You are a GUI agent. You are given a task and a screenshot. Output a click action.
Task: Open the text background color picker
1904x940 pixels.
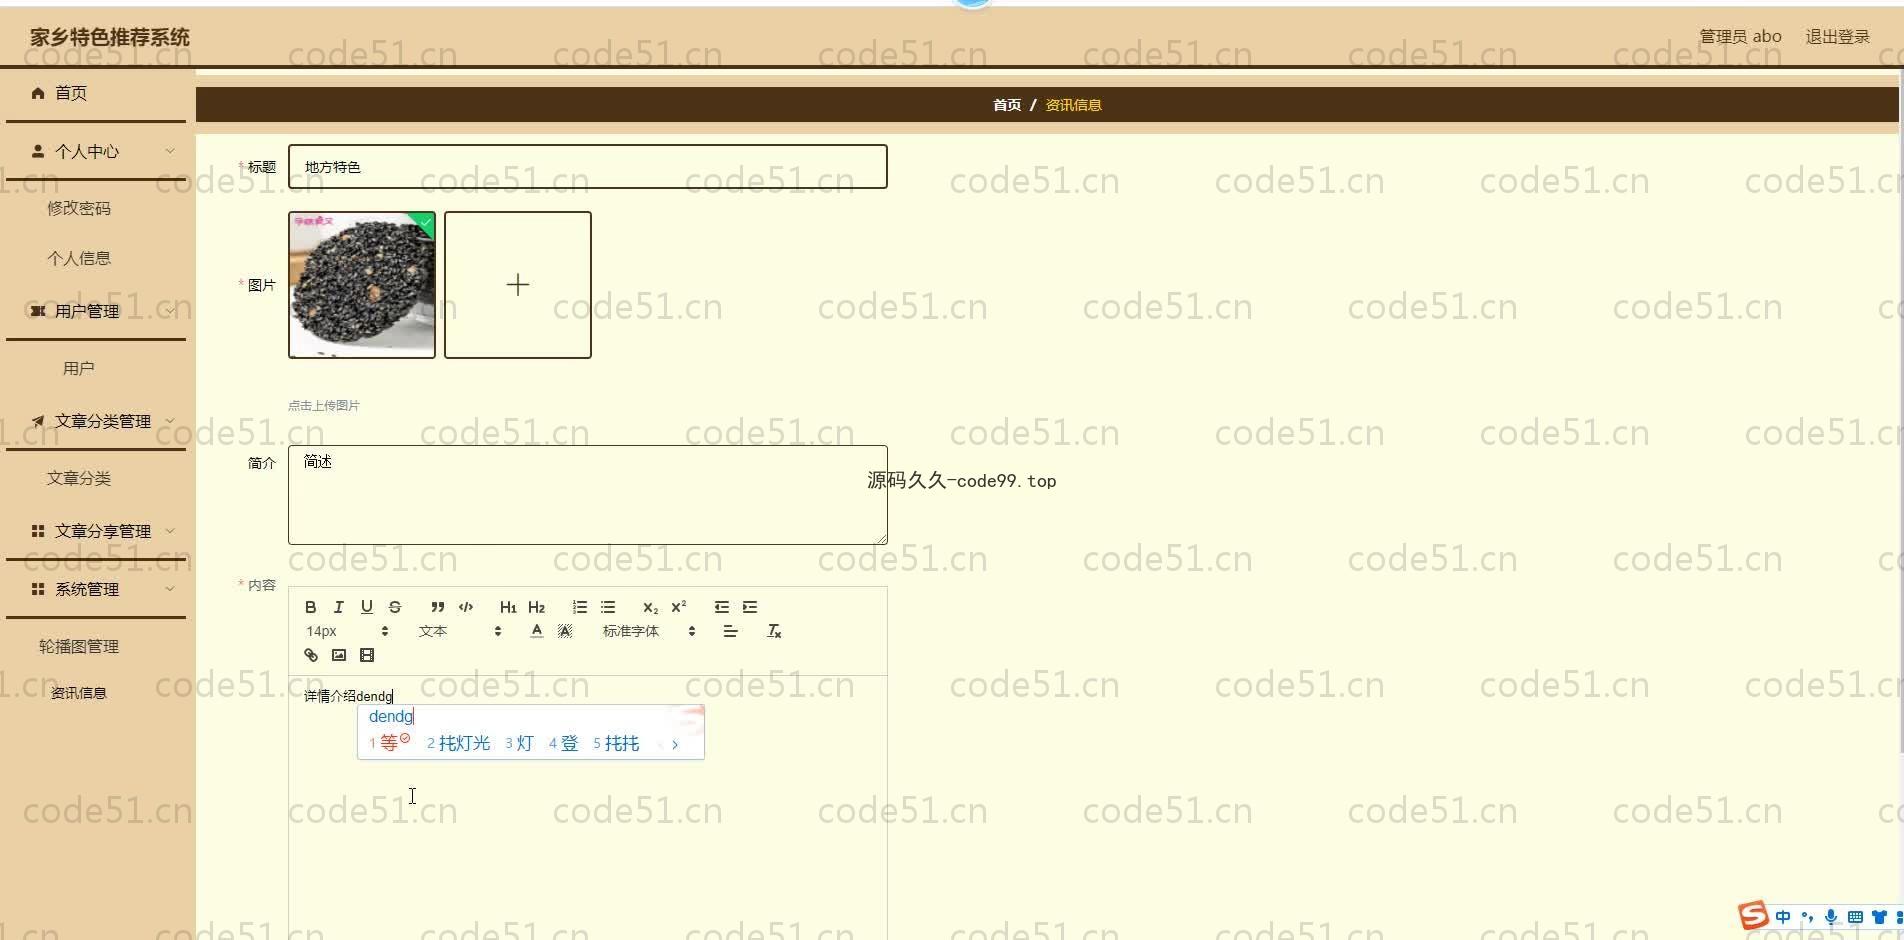click(x=565, y=631)
